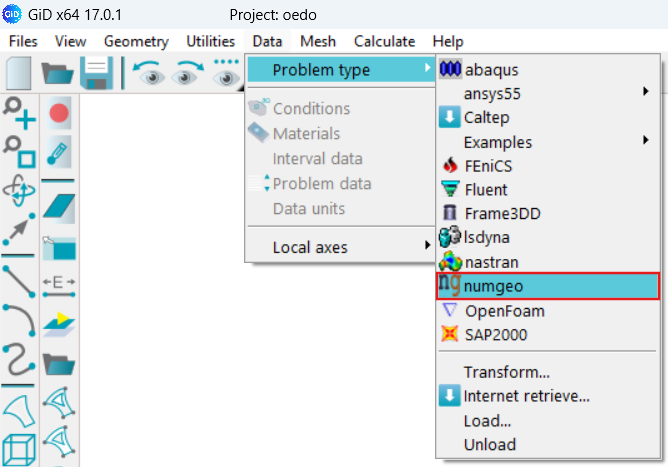Select the teal parallelogram surface icon
Screen dimensions: 668x467
59,208
